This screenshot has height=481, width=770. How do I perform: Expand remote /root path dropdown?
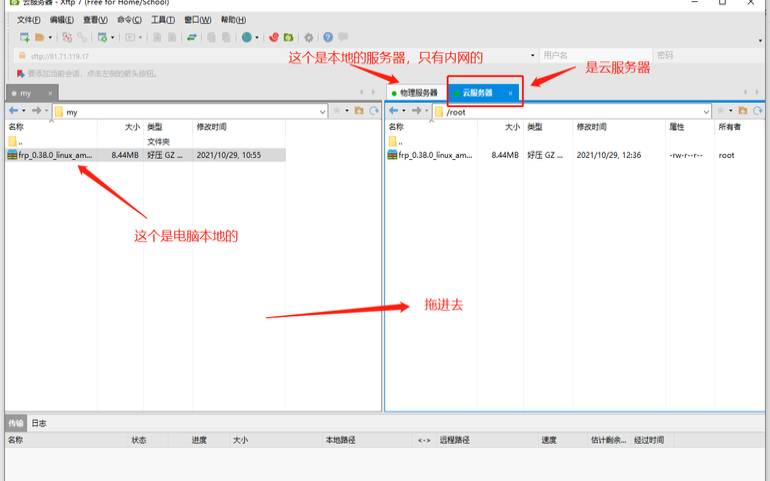point(706,112)
